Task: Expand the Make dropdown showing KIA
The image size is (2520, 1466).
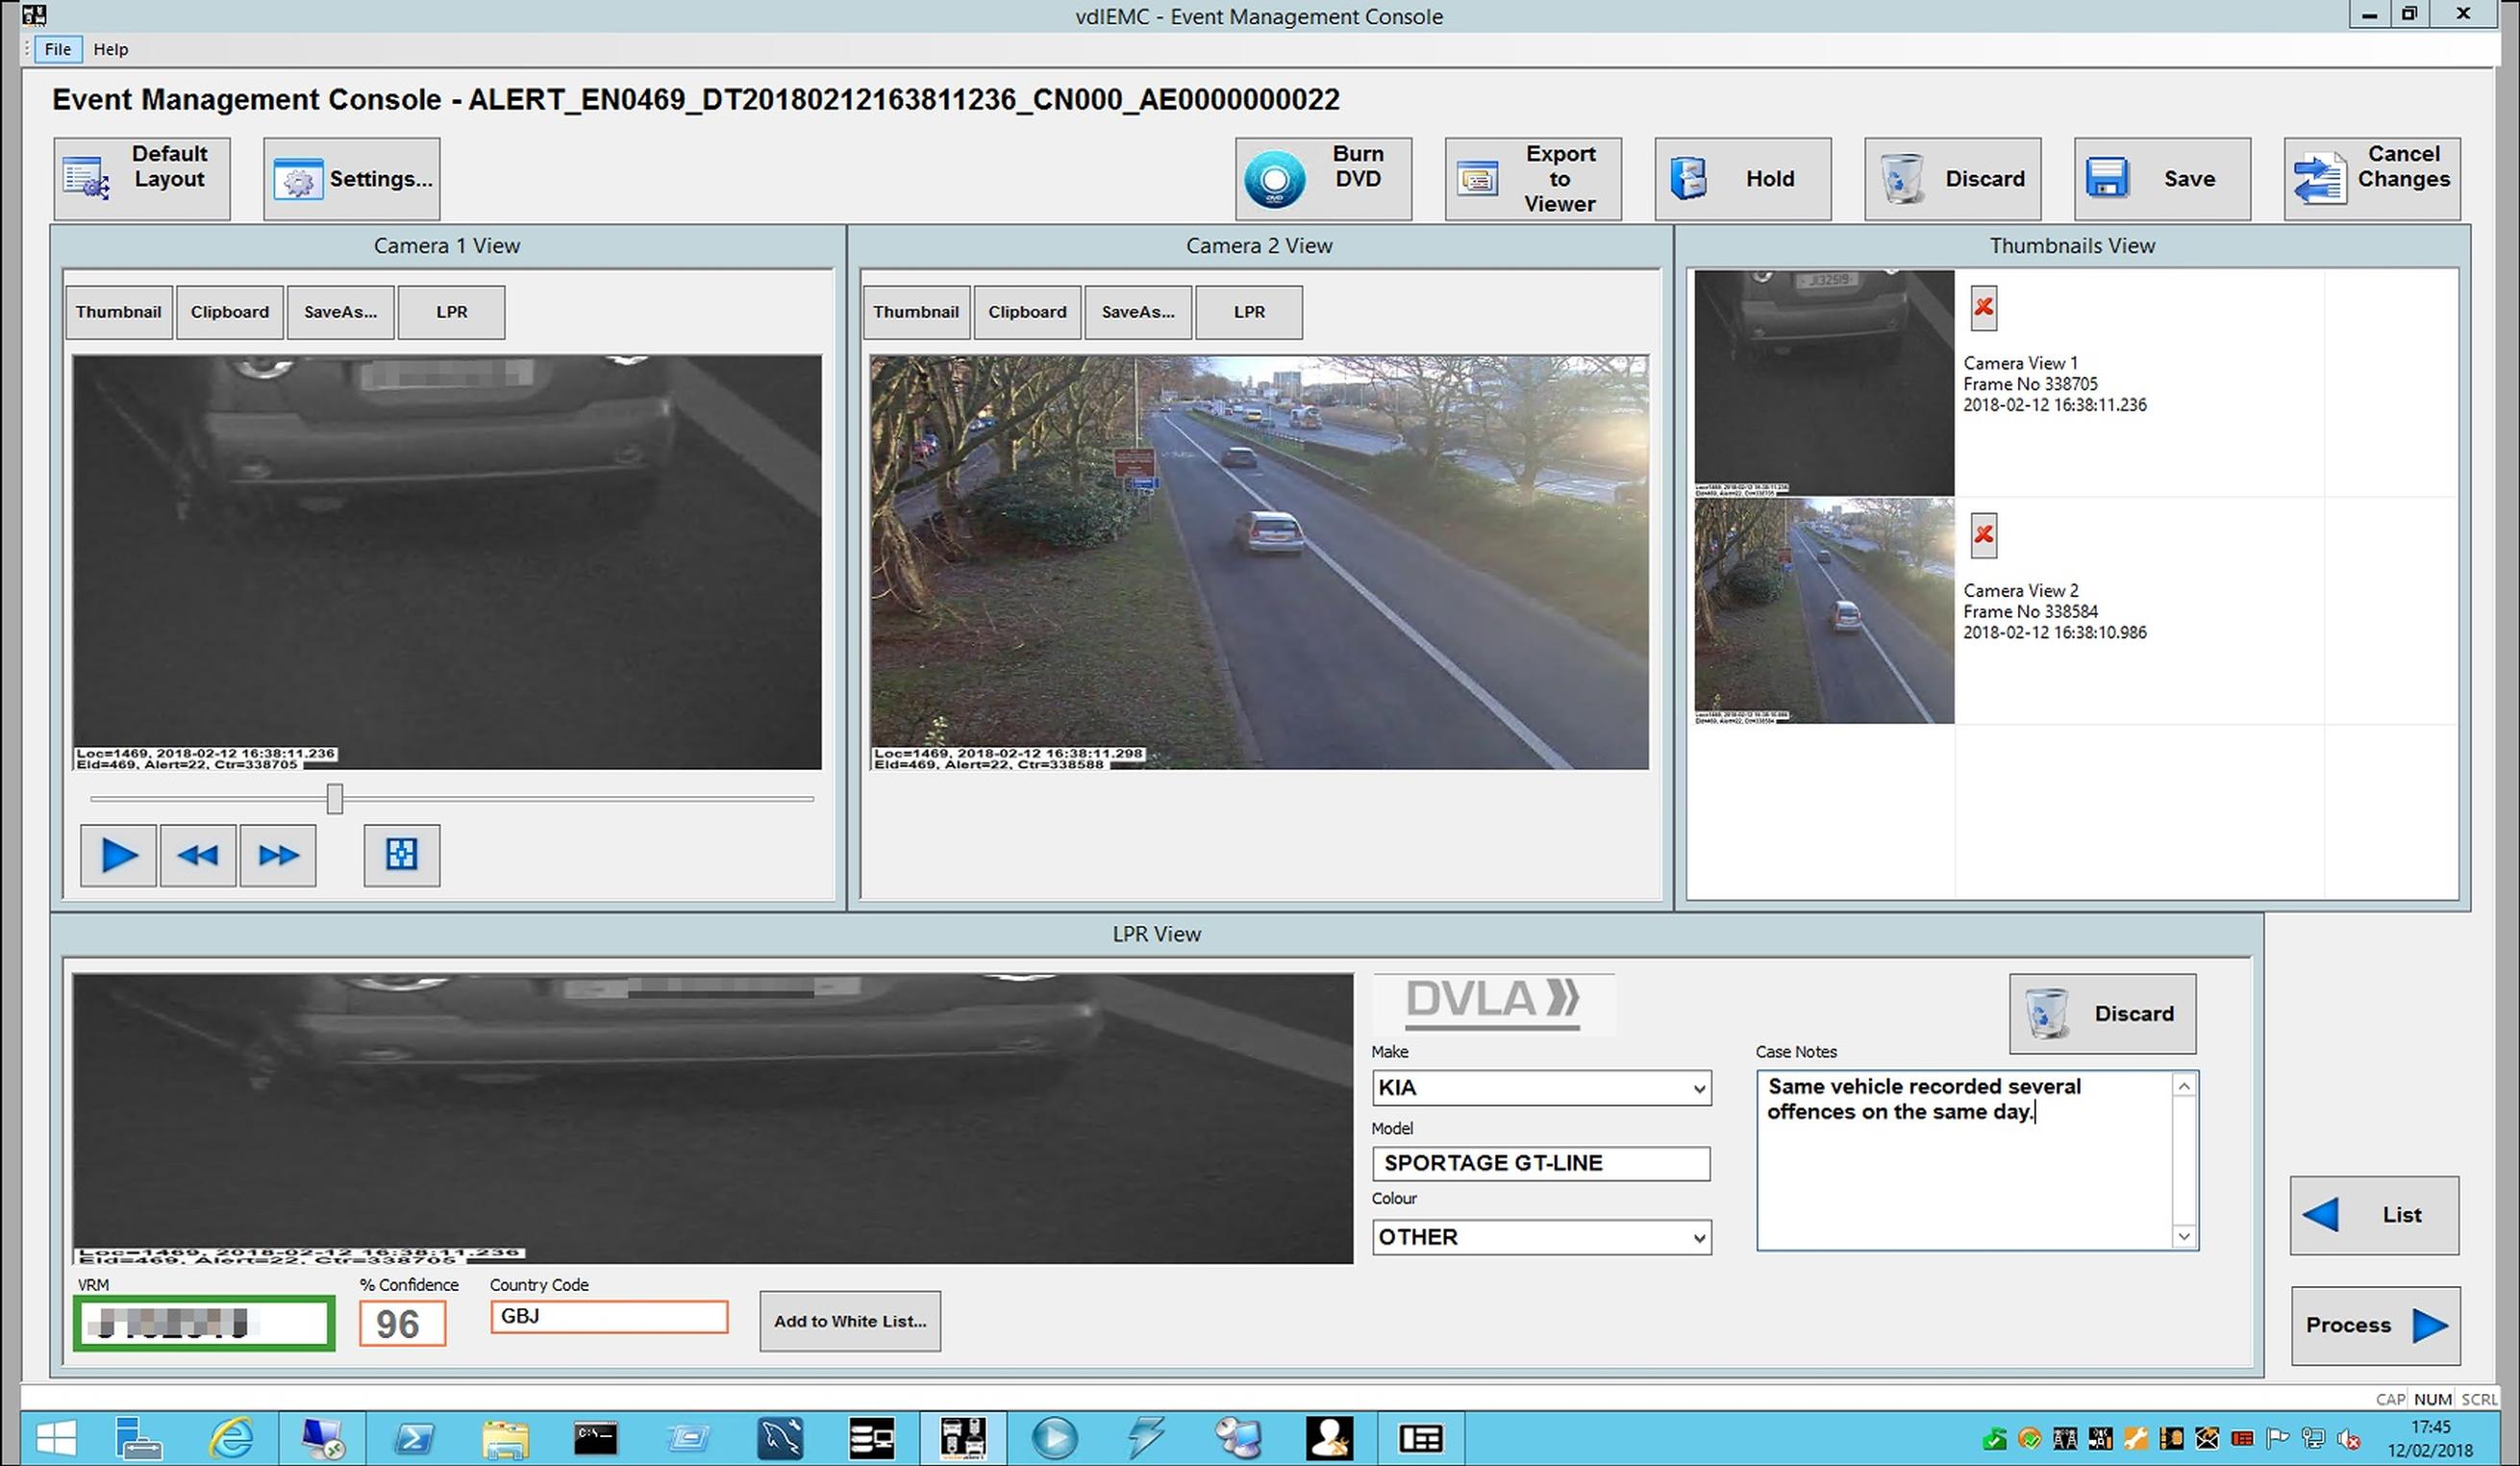Action: pos(1698,1088)
